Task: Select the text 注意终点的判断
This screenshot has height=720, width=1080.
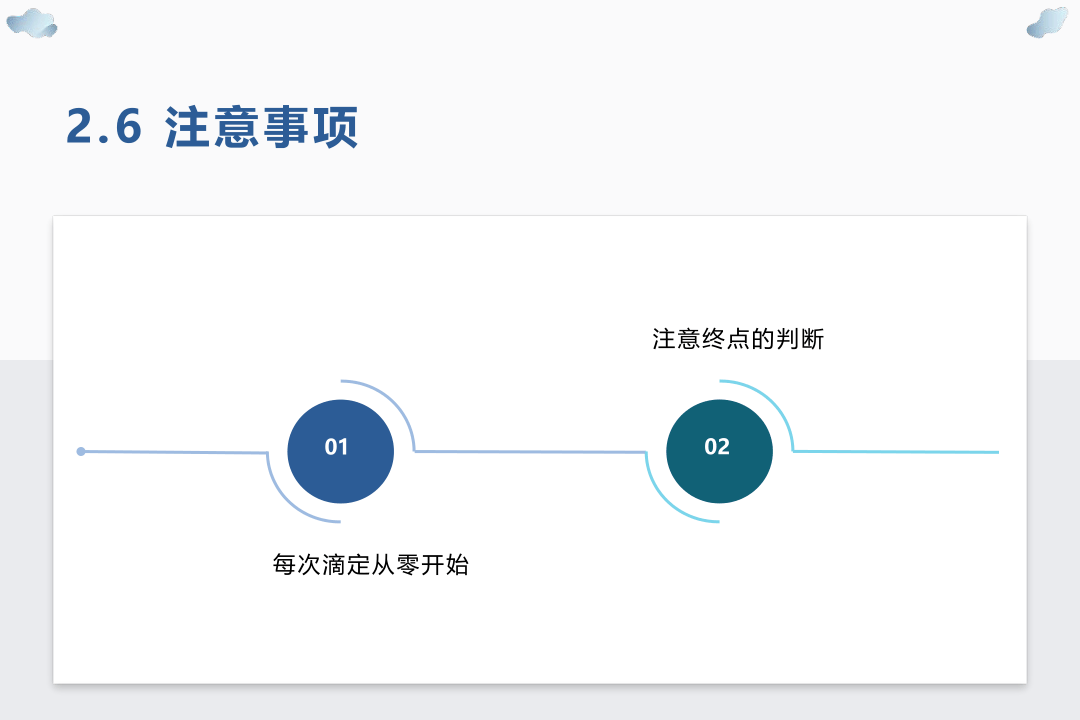Action: pyautogui.click(x=738, y=339)
